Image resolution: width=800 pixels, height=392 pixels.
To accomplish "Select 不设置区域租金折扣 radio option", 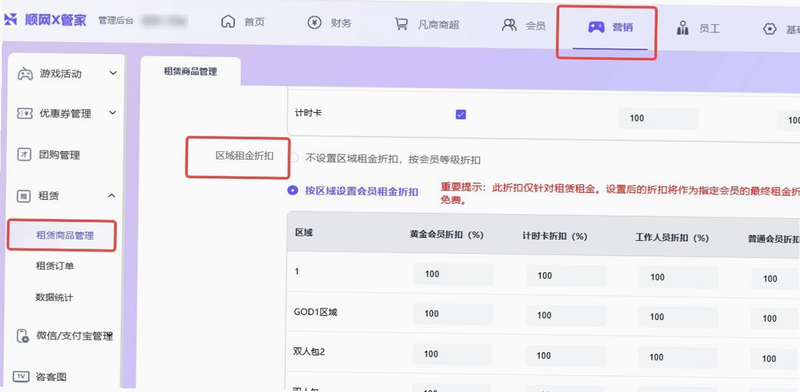I will 293,158.
